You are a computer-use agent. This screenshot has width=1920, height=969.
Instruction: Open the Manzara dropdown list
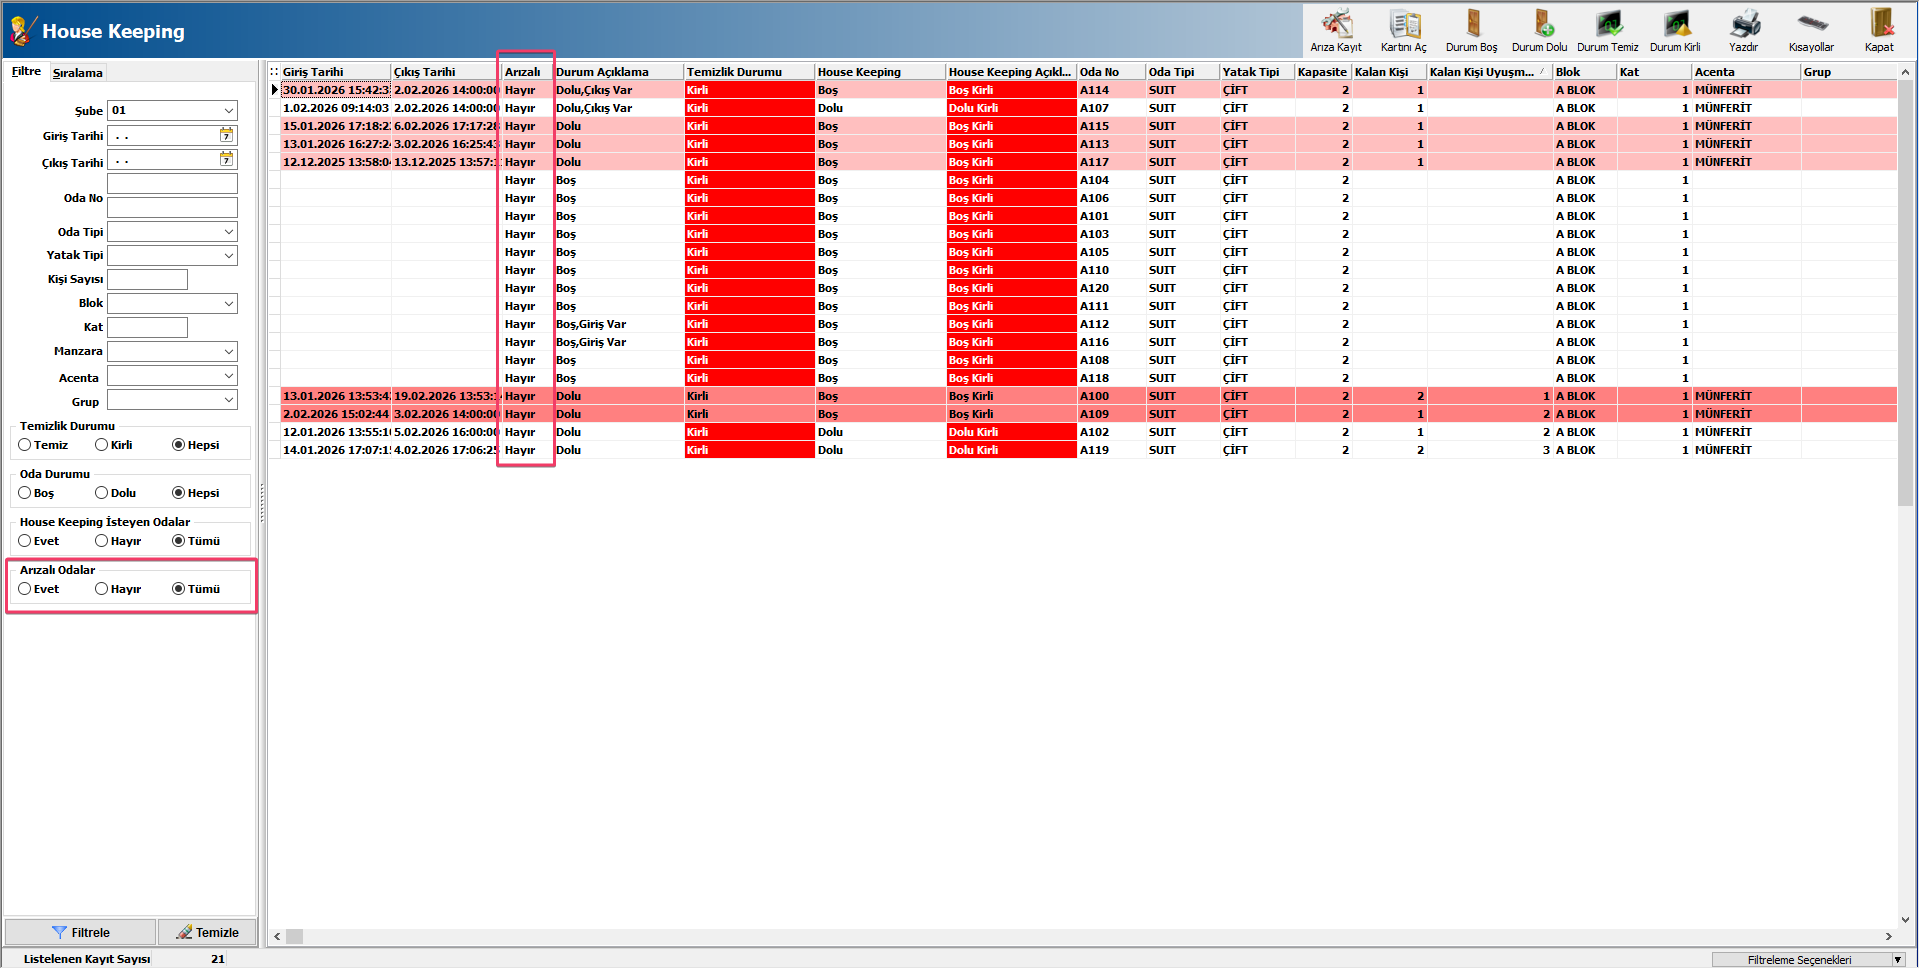(229, 352)
